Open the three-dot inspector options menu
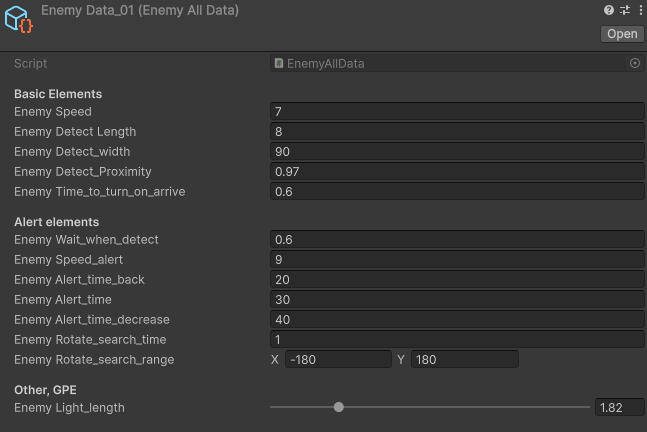This screenshot has height=432, width=647. (640, 10)
